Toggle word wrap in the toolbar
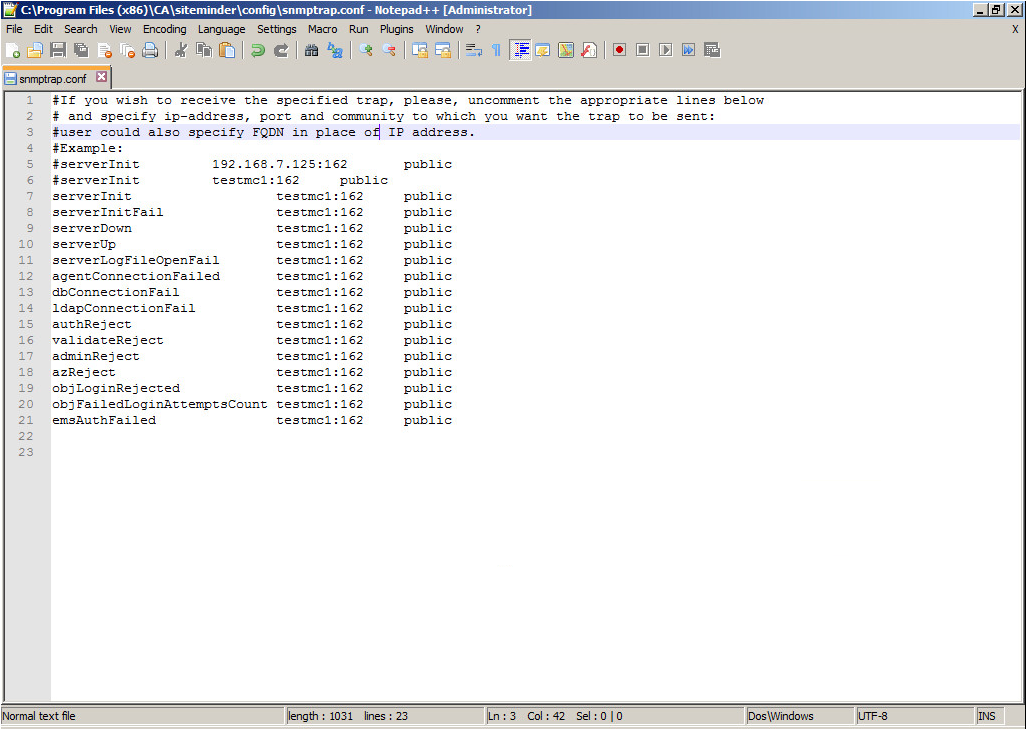 pos(473,50)
